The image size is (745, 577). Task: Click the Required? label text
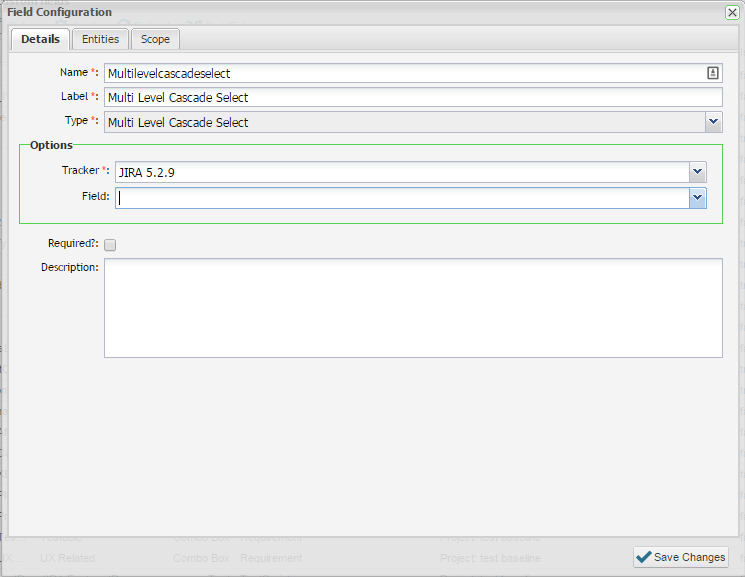[72, 243]
